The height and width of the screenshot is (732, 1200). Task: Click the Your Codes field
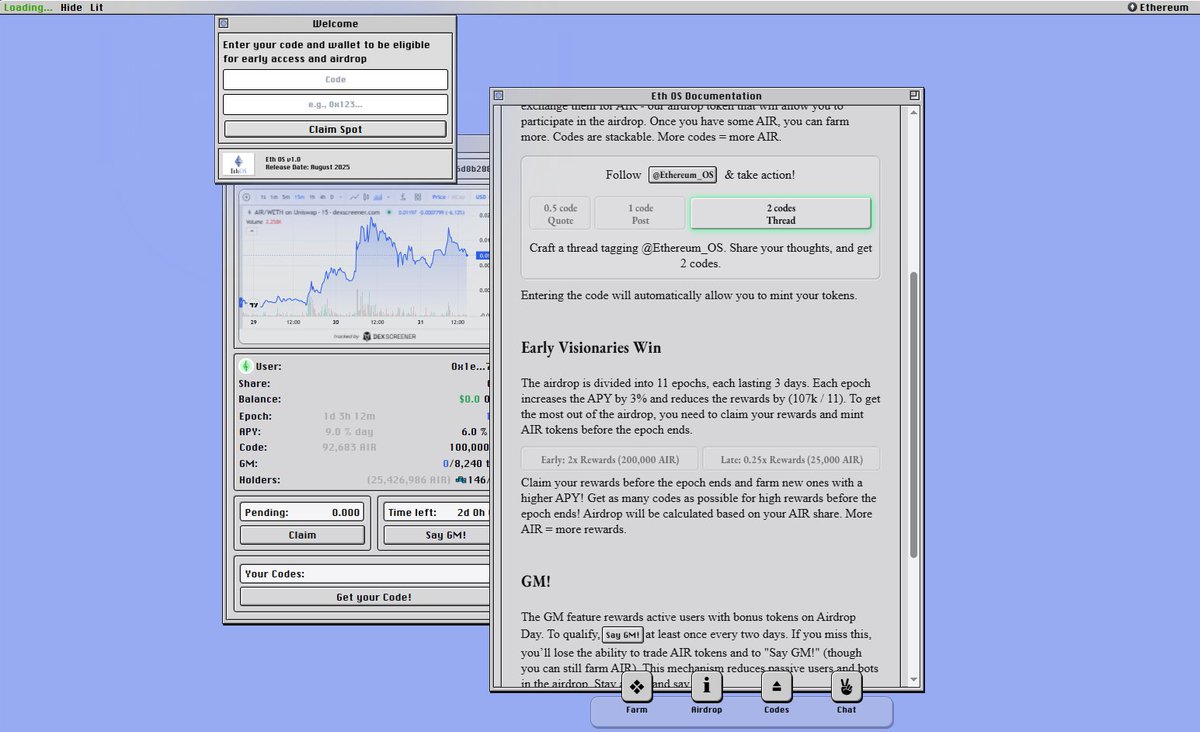tap(364, 574)
